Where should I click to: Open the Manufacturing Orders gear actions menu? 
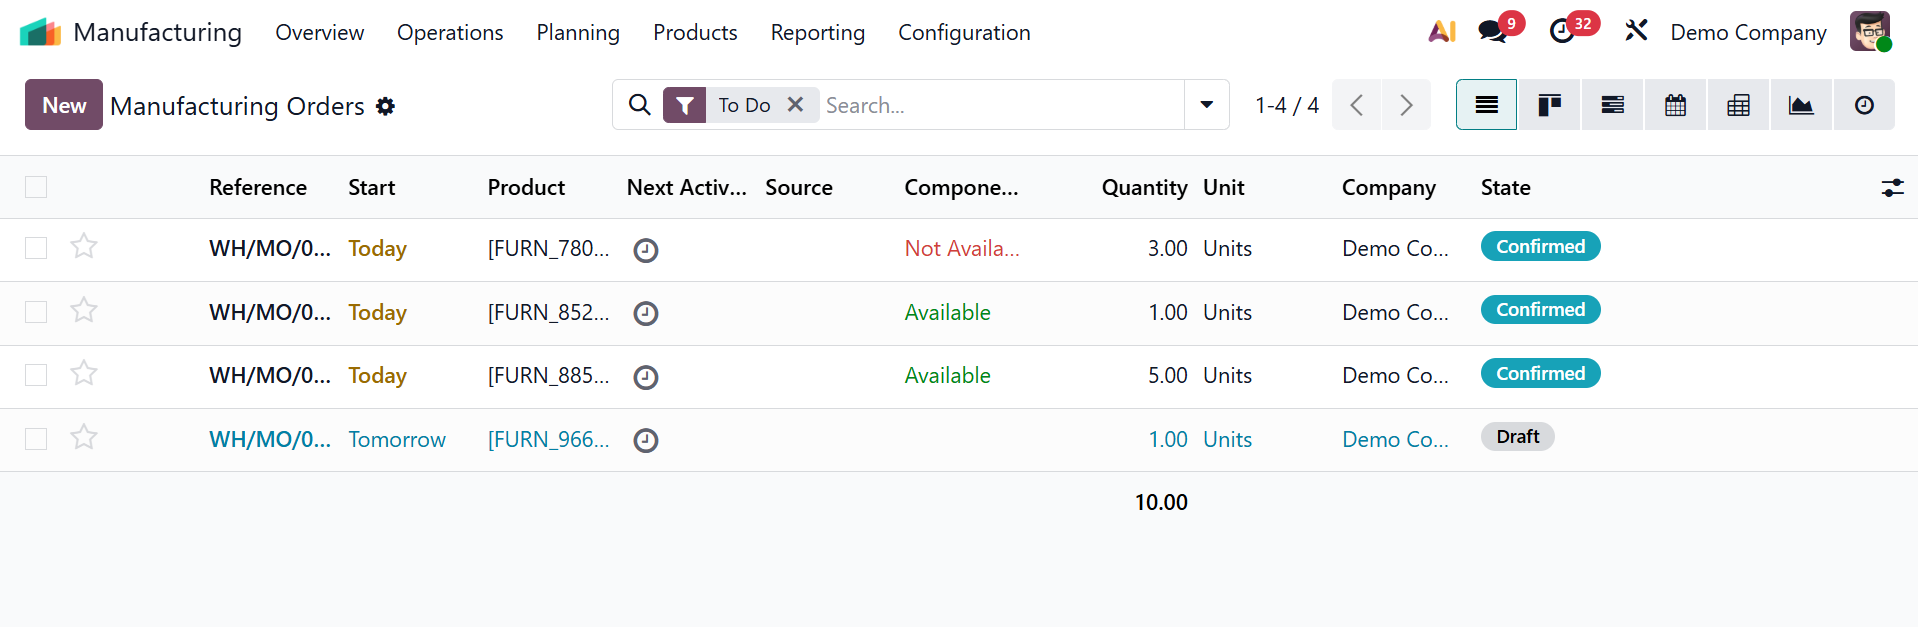[x=386, y=106]
